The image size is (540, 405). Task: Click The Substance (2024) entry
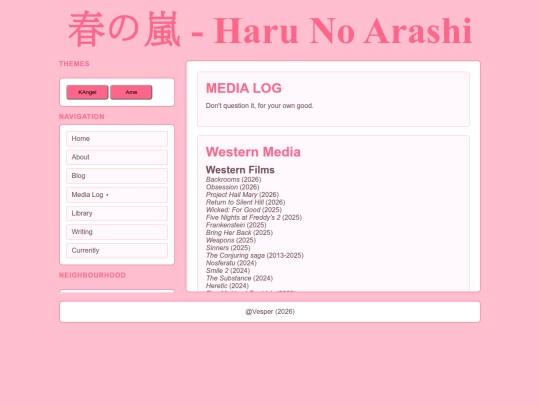(x=239, y=278)
